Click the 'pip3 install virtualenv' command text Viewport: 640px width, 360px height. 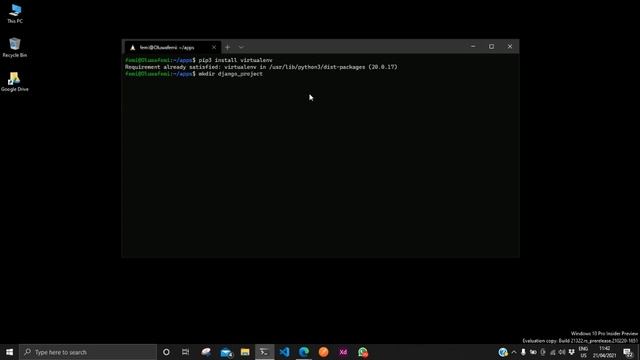pyautogui.click(x=236, y=60)
